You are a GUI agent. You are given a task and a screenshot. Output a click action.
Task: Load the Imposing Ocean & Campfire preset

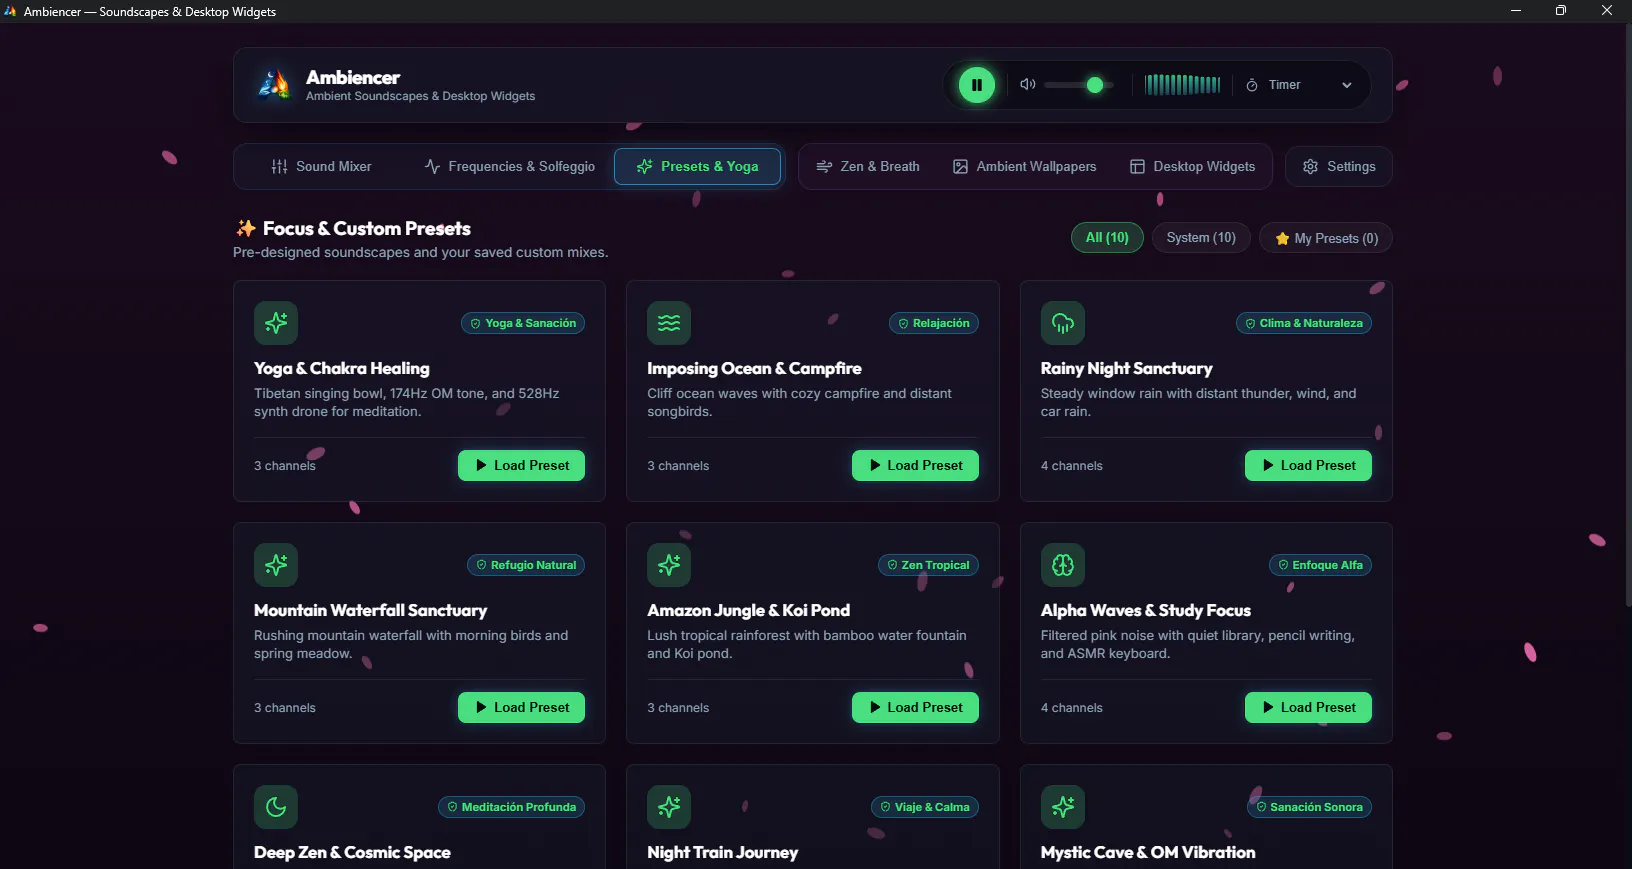(x=915, y=466)
